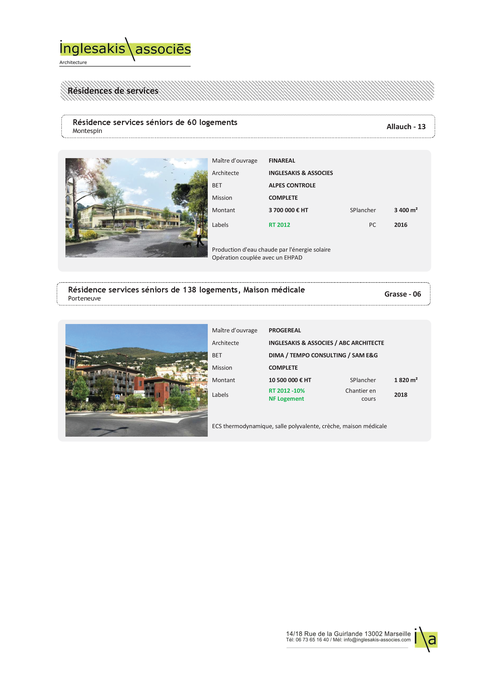Screen dimensions: 480x679
Task: Click amount '10 500 000 € HT'
Action: tap(290, 380)
